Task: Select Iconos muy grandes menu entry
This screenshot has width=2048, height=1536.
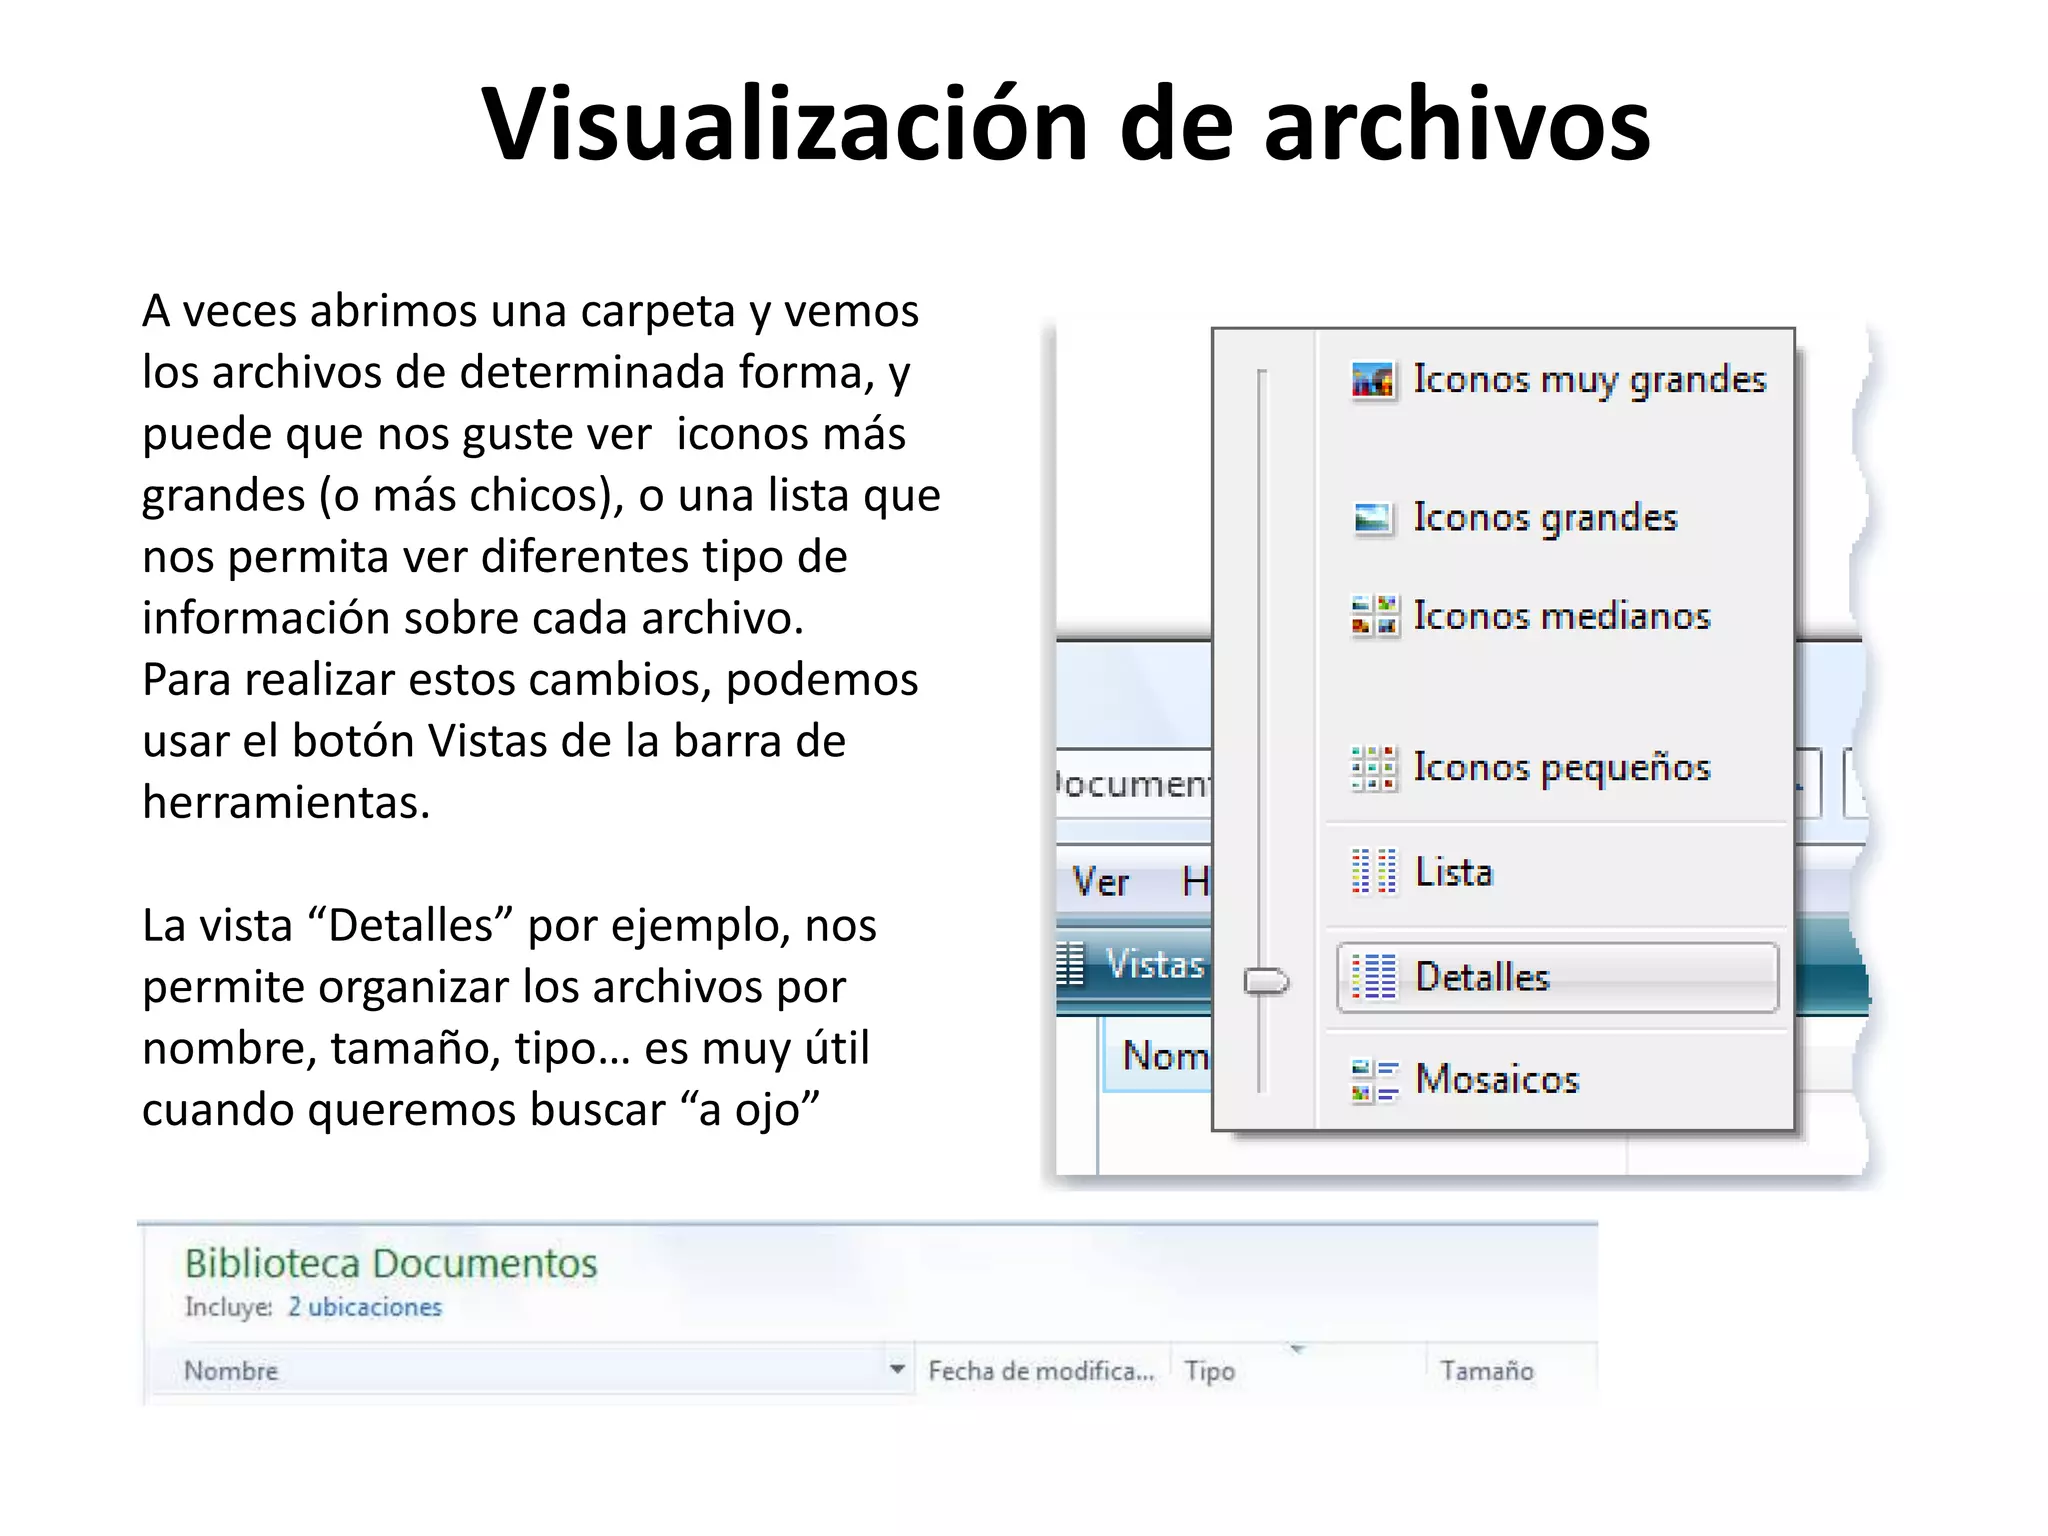Action: [x=1558, y=381]
